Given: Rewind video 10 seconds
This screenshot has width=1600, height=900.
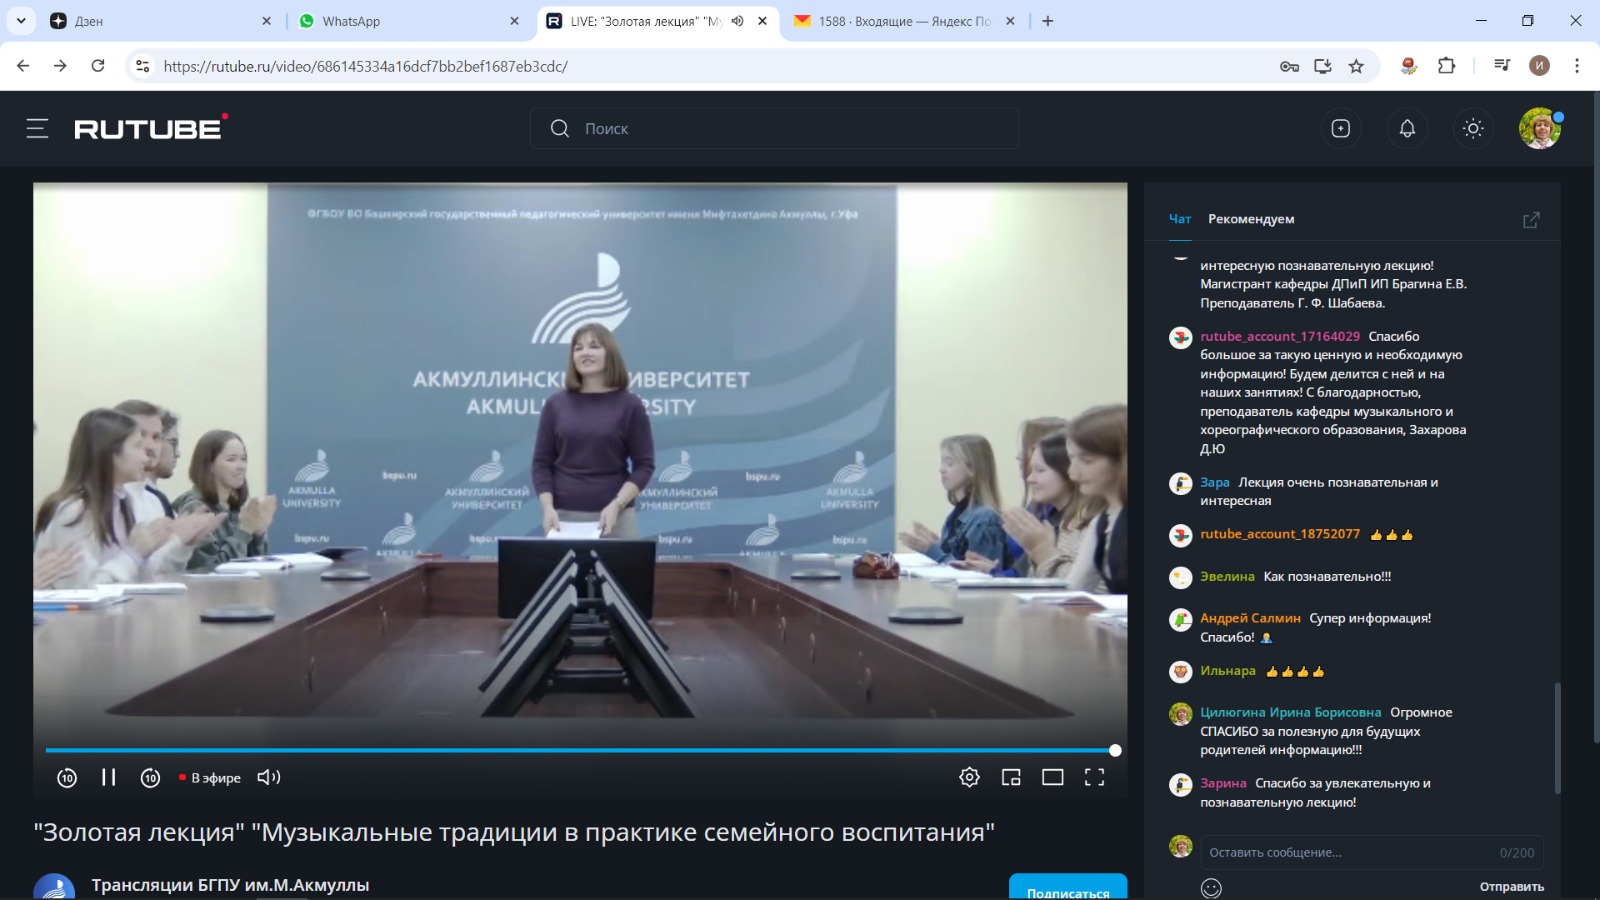Looking at the screenshot, I should pyautogui.click(x=67, y=777).
